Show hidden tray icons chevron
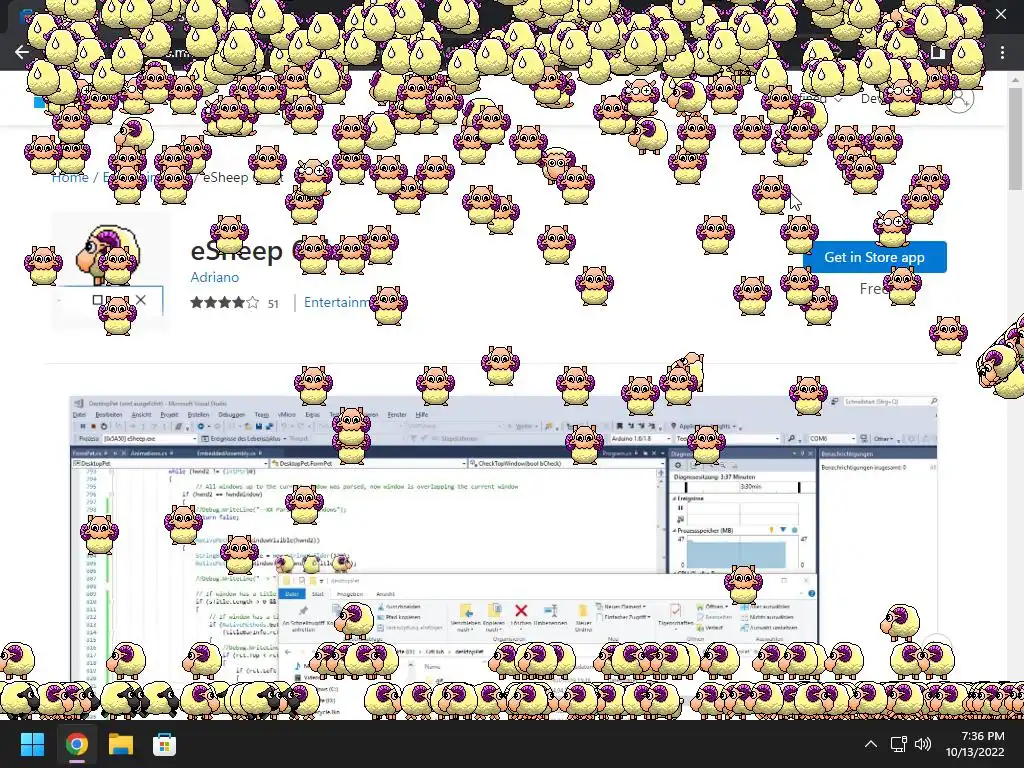 [871, 744]
